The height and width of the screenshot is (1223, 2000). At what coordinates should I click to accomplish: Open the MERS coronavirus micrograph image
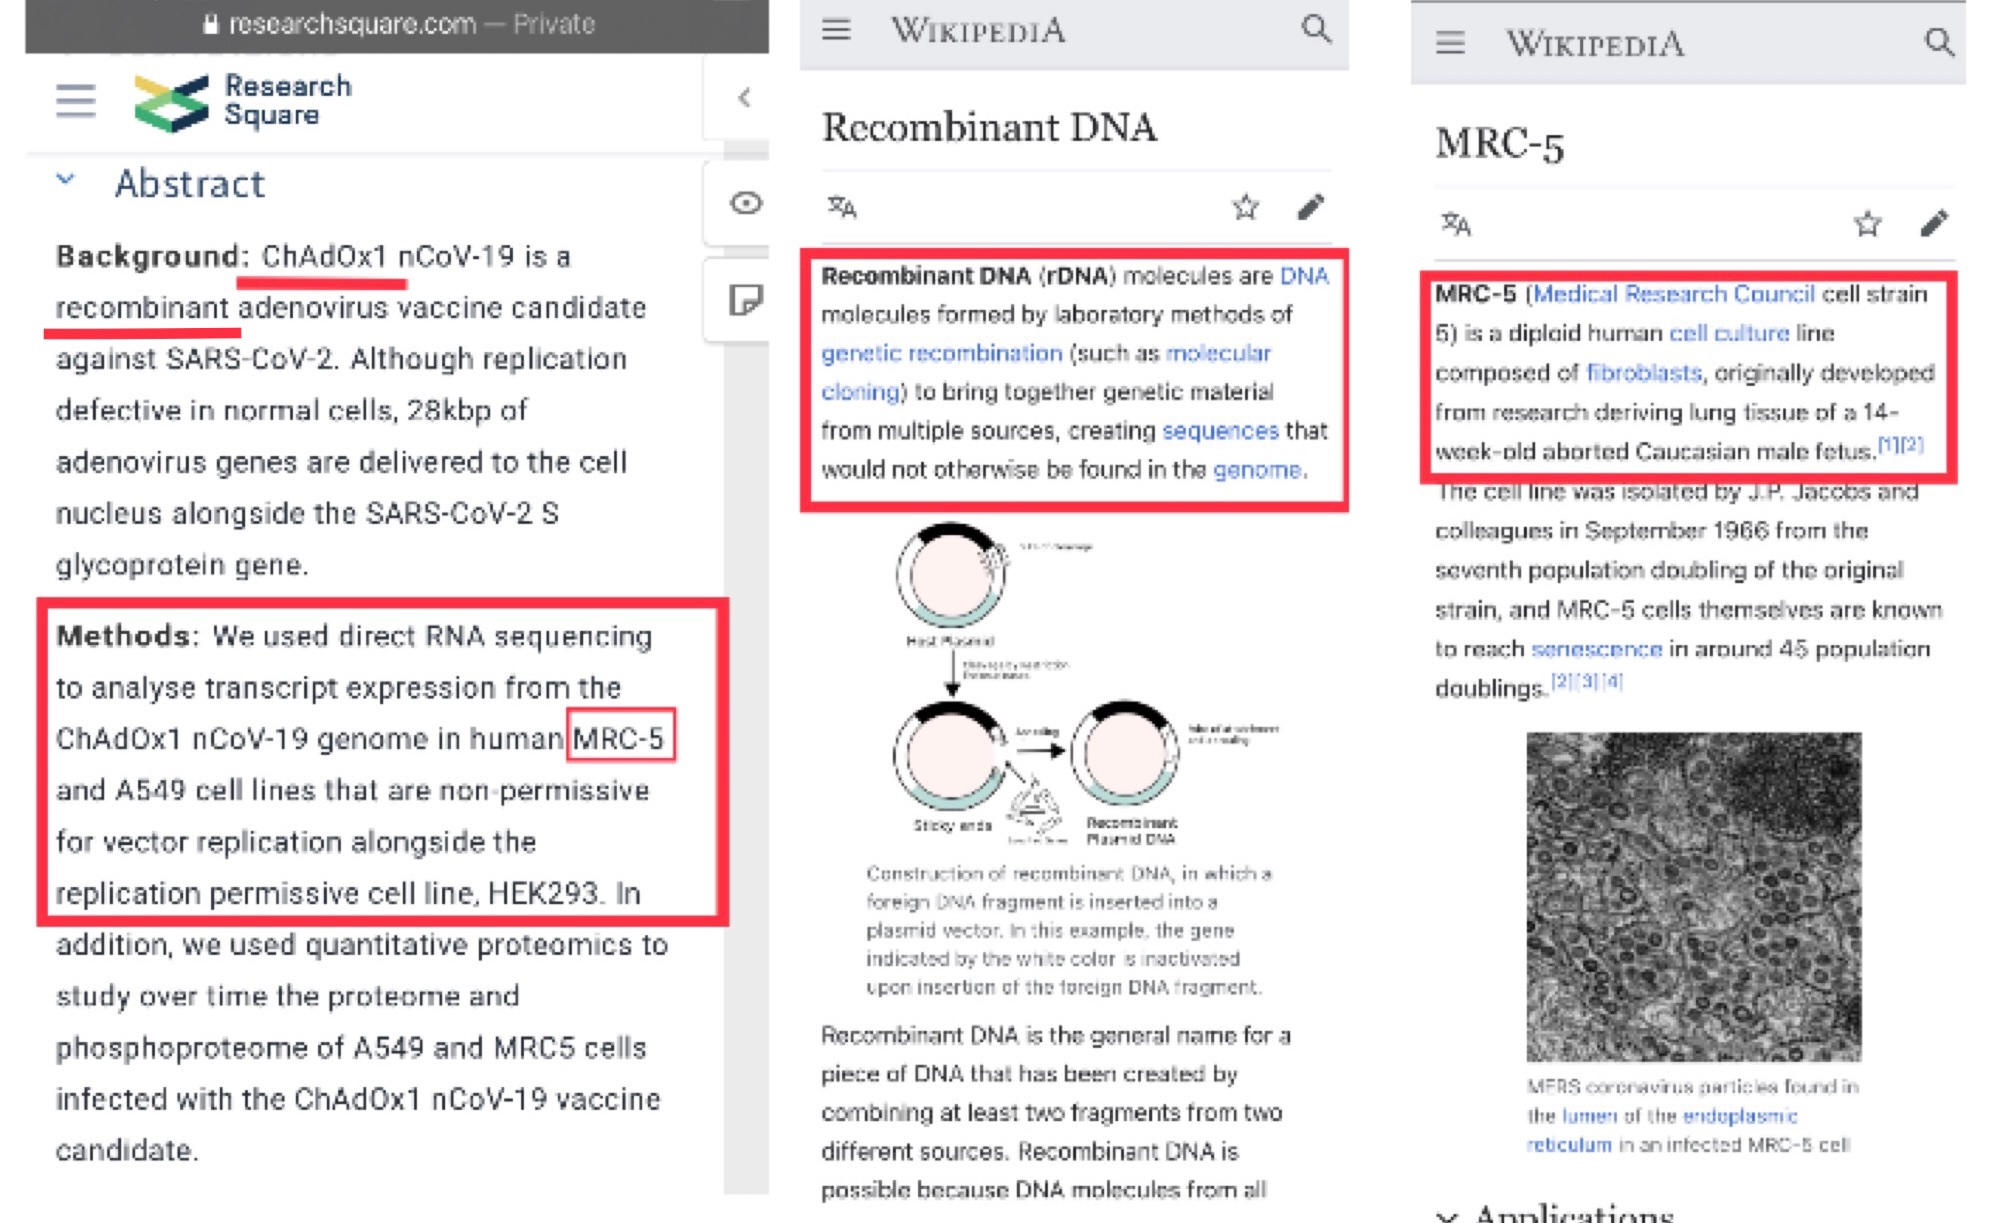(1693, 897)
